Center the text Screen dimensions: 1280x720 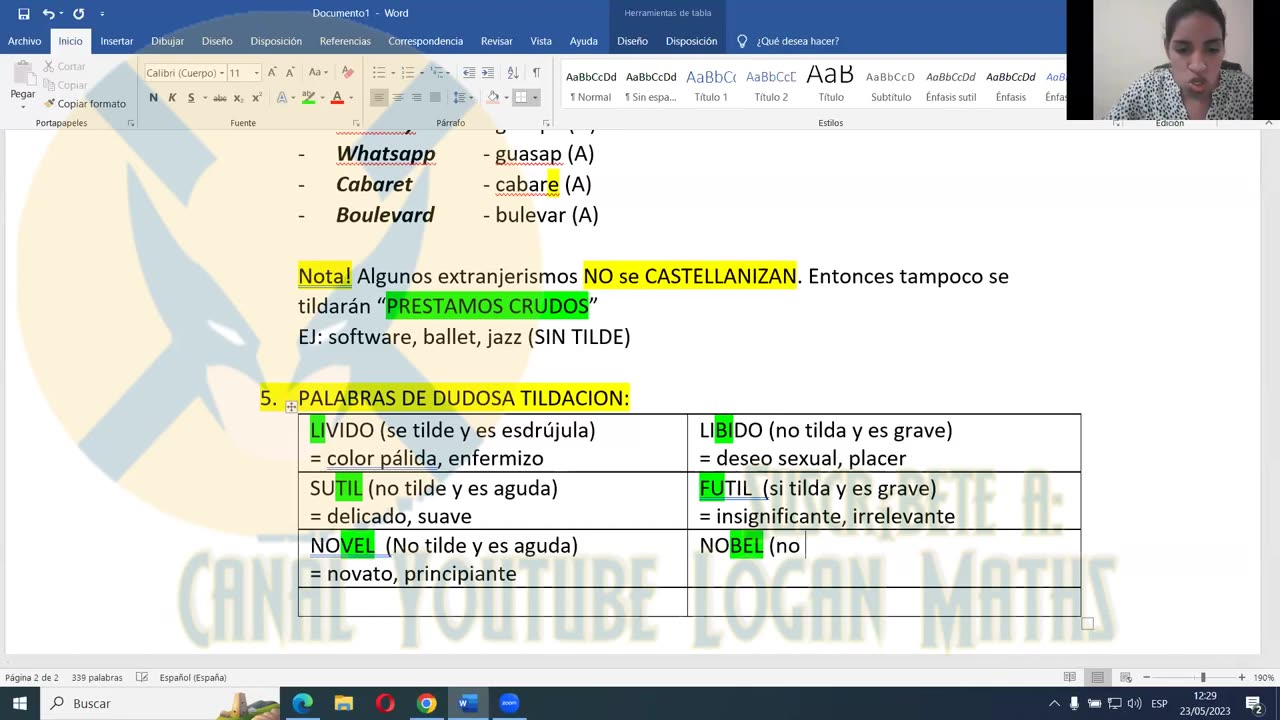[x=398, y=97]
